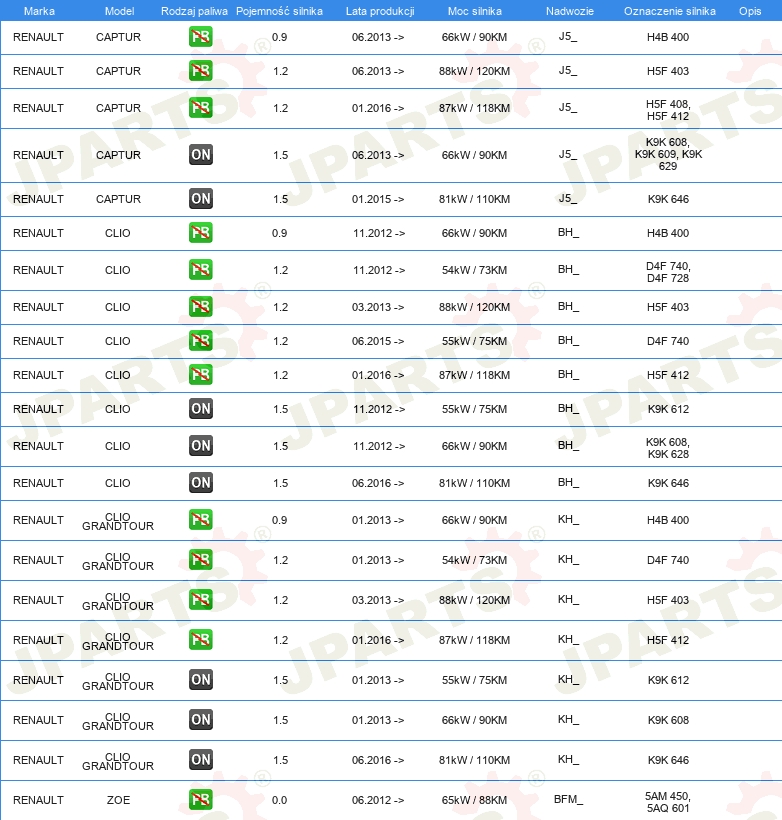Viewport: 782px width, 820px height.
Task: Select RENAULT cell in the ZOE row
Action: (38, 800)
